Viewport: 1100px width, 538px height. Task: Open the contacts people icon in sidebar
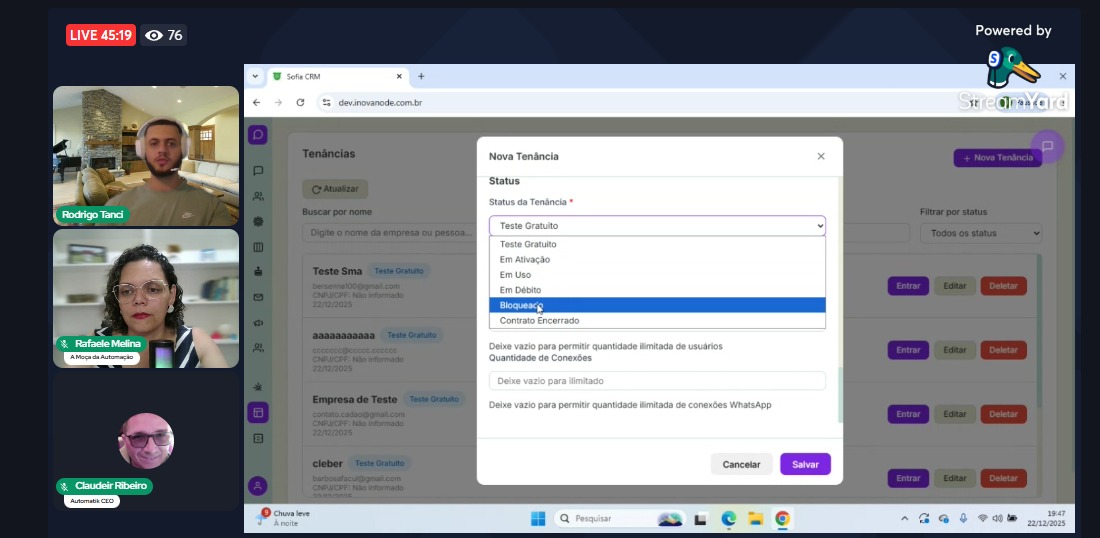click(258, 197)
